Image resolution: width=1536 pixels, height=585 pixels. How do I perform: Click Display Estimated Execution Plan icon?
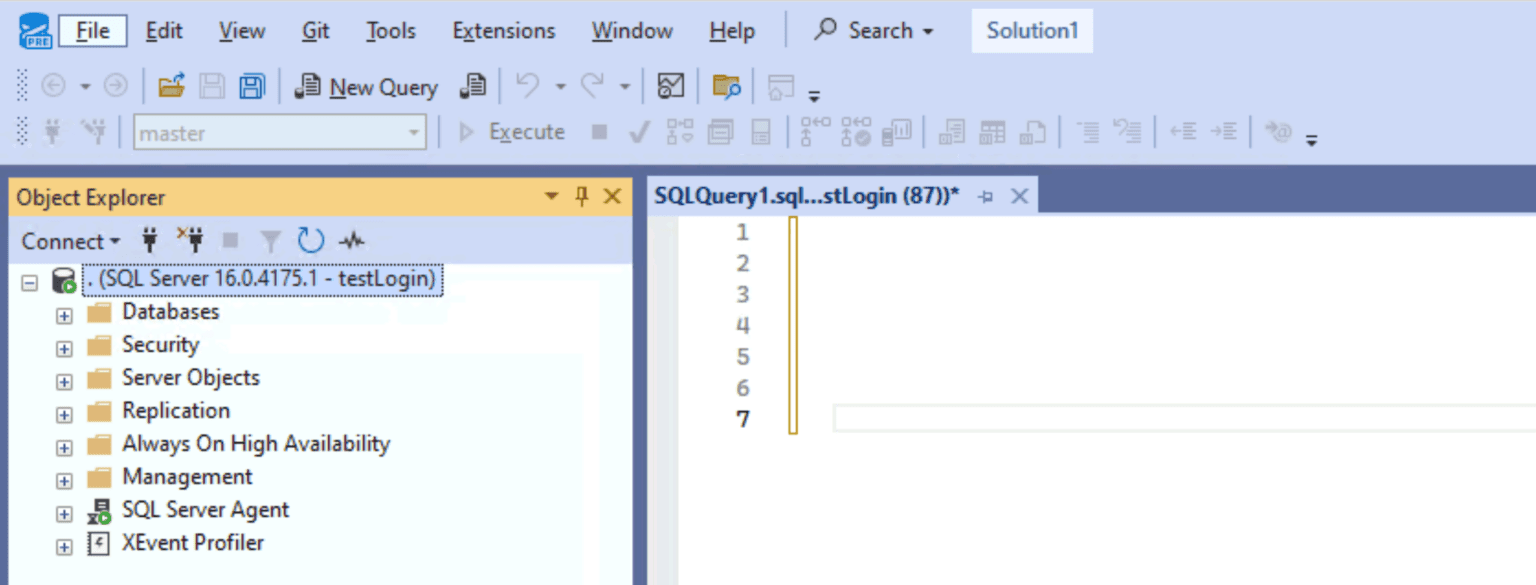pos(680,131)
